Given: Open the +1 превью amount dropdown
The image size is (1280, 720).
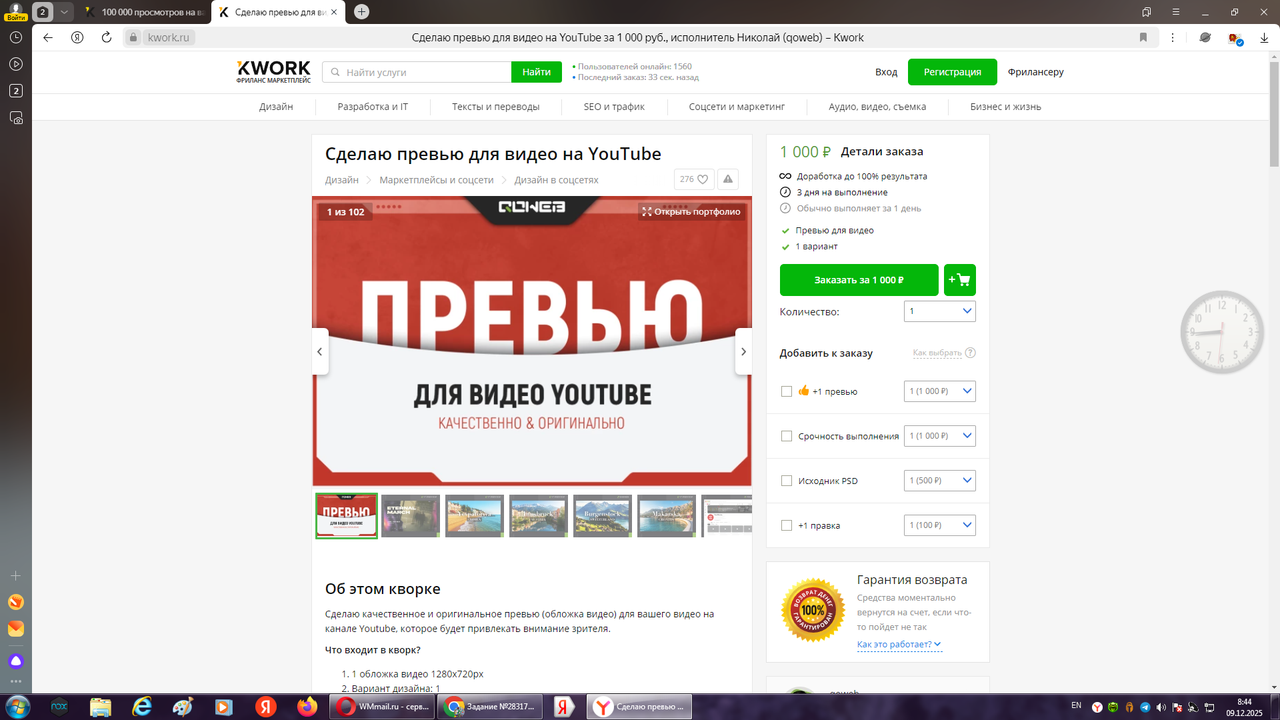Looking at the screenshot, I should click(x=939, y=391).
